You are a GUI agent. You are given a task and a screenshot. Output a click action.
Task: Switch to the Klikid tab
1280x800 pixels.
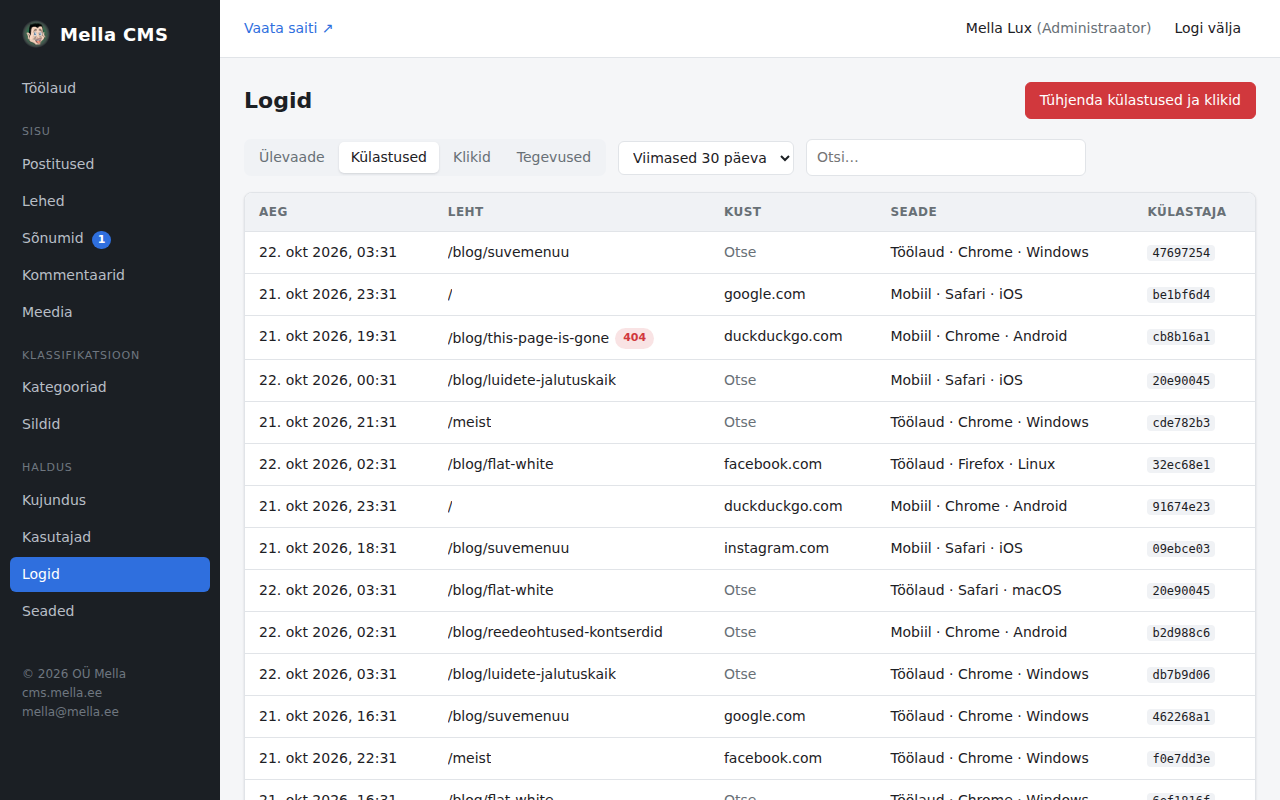[472, 157]
